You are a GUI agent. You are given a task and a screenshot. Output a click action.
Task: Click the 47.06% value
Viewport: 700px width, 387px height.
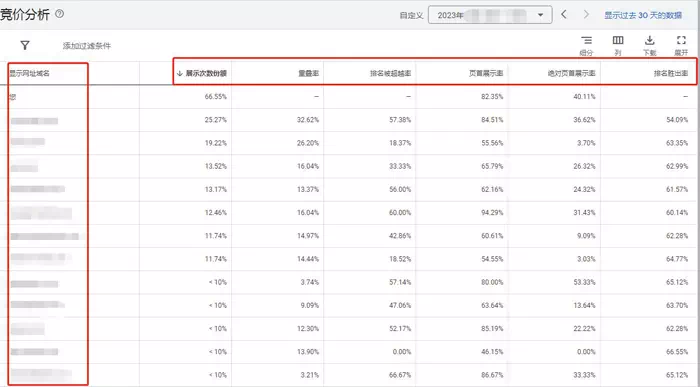(x=400, y=305)
